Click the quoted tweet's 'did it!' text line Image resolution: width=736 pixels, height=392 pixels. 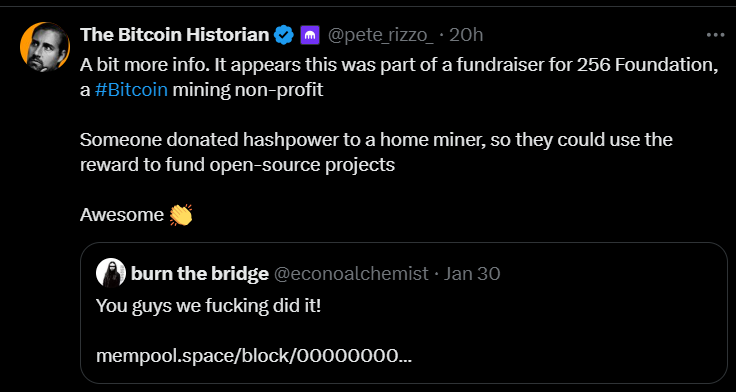coord(208,306)
